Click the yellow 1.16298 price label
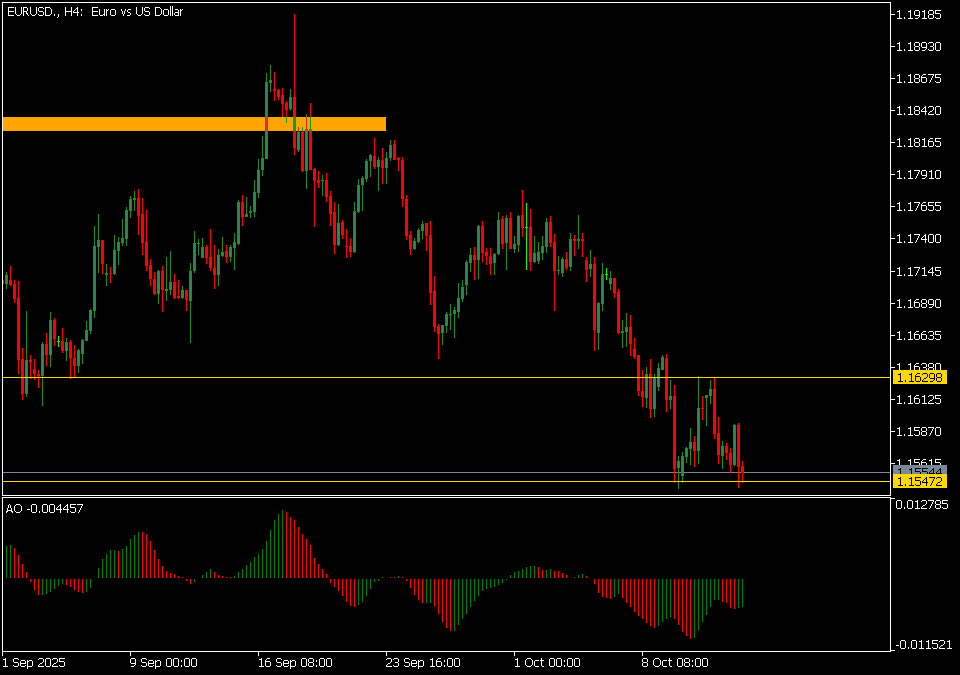This screenshot has width=960, height=675. [x=919, y=378]
